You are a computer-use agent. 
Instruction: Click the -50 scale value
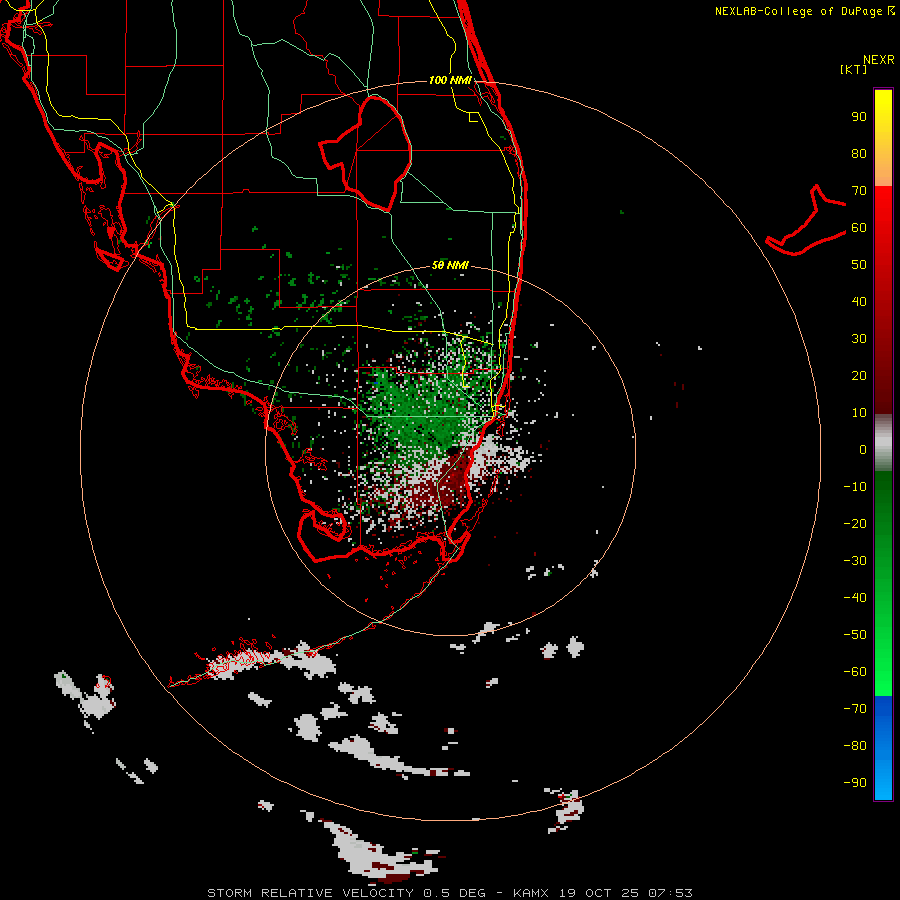point(855,635)
